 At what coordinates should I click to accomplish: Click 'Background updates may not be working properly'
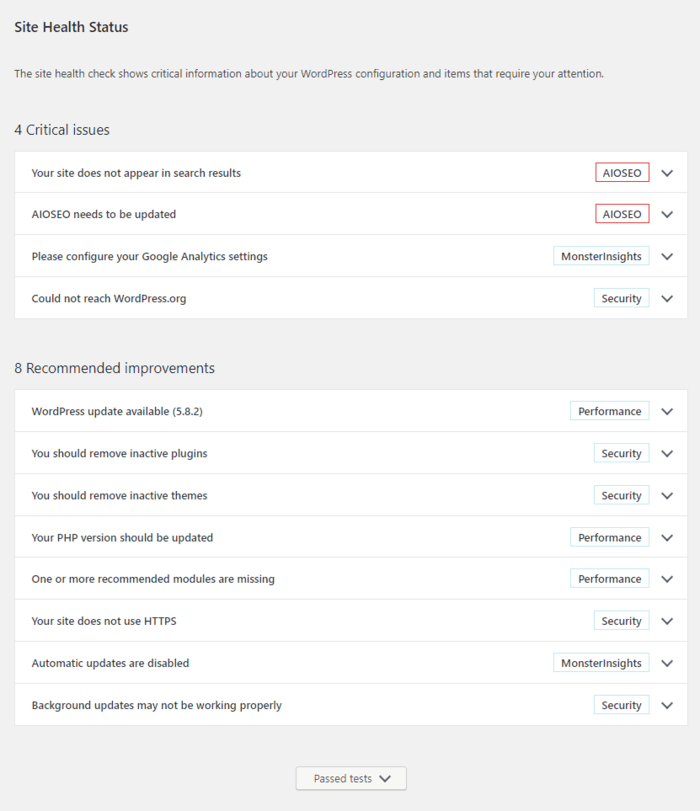pyautogui.click(x=157, y=705)
